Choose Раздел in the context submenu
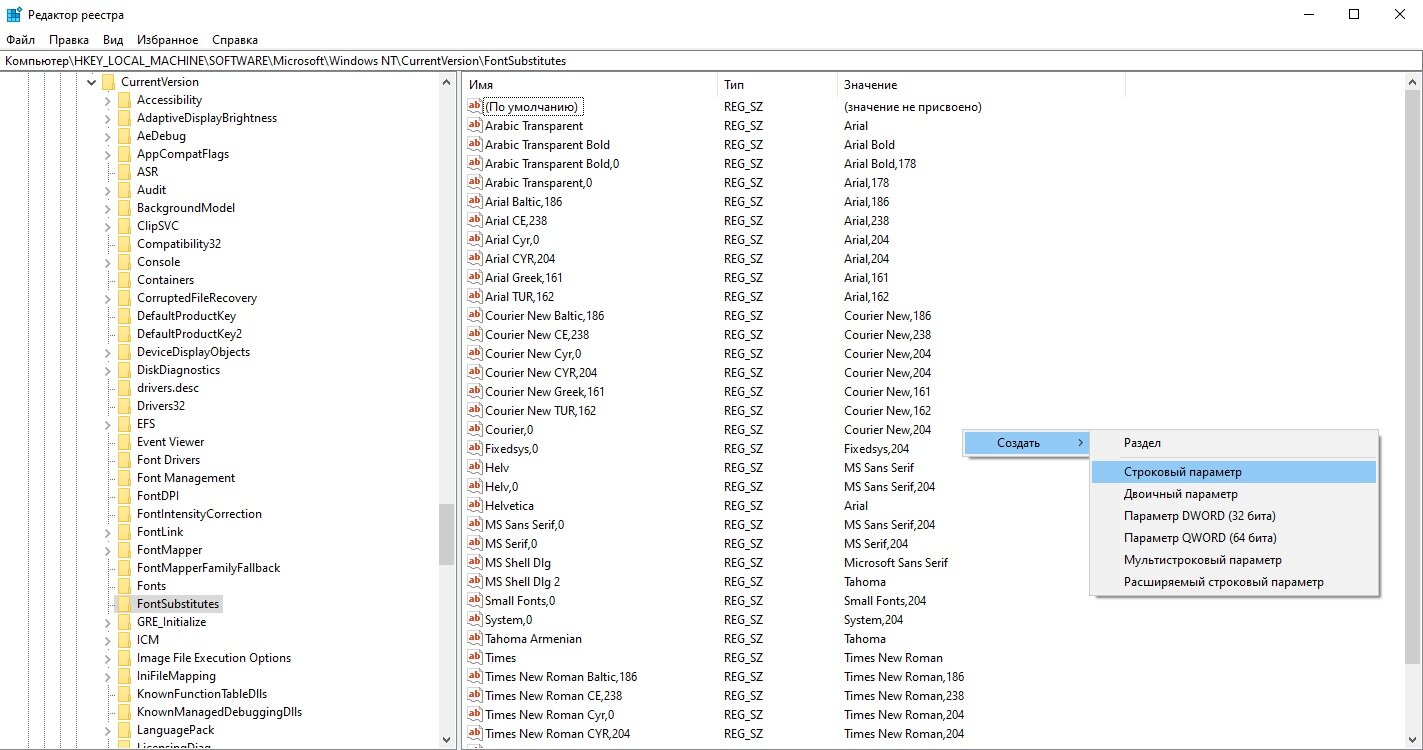This screenshot has height=750, width=1423. click(1233, 443)
